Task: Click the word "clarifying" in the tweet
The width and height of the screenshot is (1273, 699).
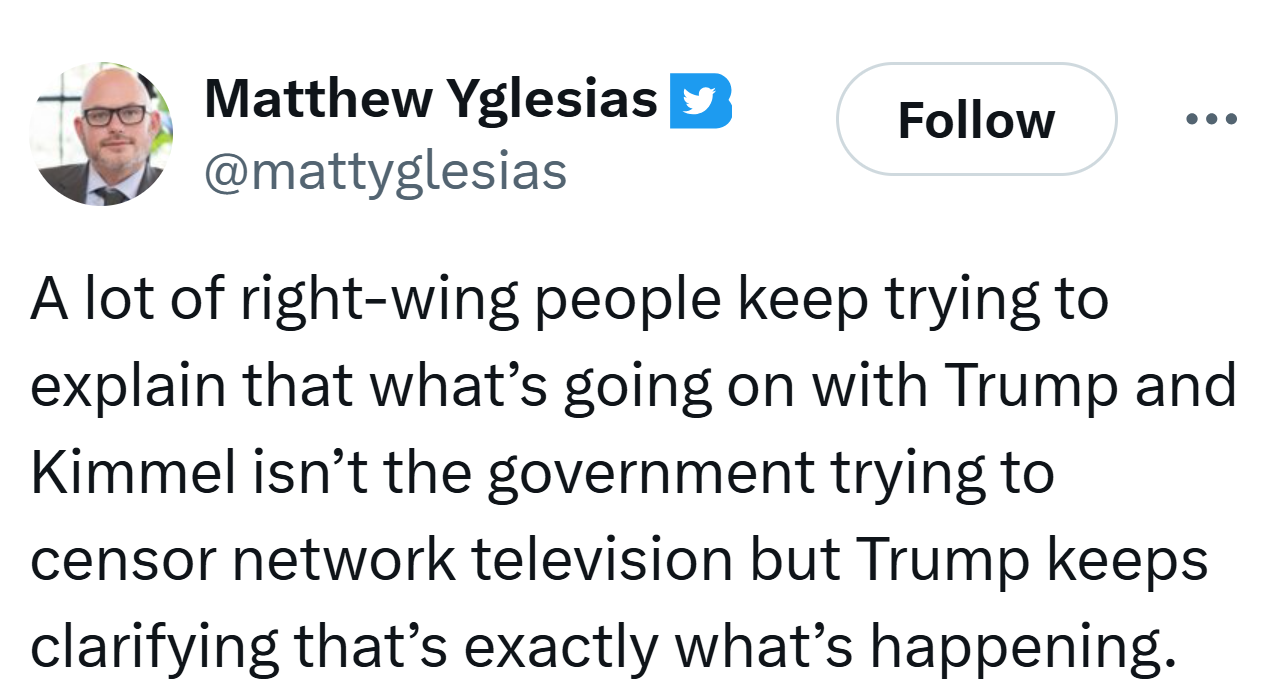Action: pyautogui.click(x=153, y=647)
